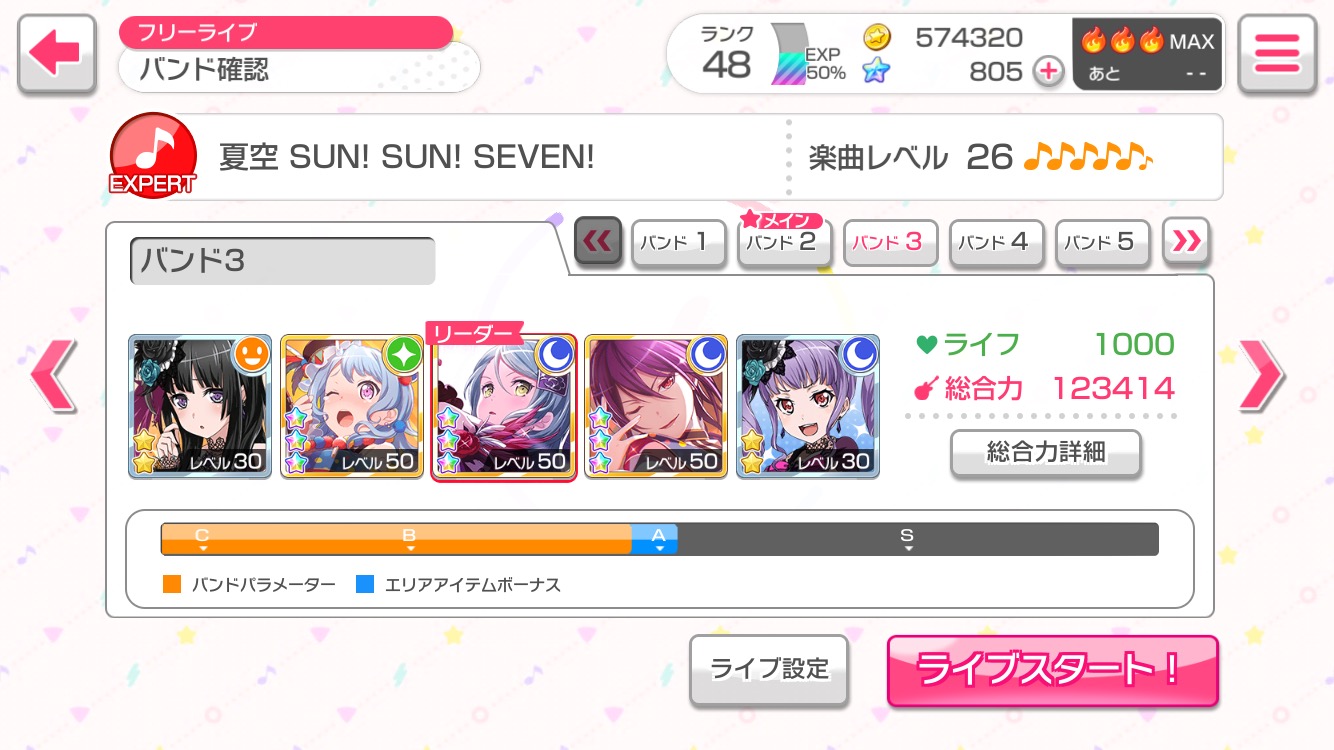Start the live with ライブスタート button
This screenshot has width=1334, height=750.
[1052, 670]
